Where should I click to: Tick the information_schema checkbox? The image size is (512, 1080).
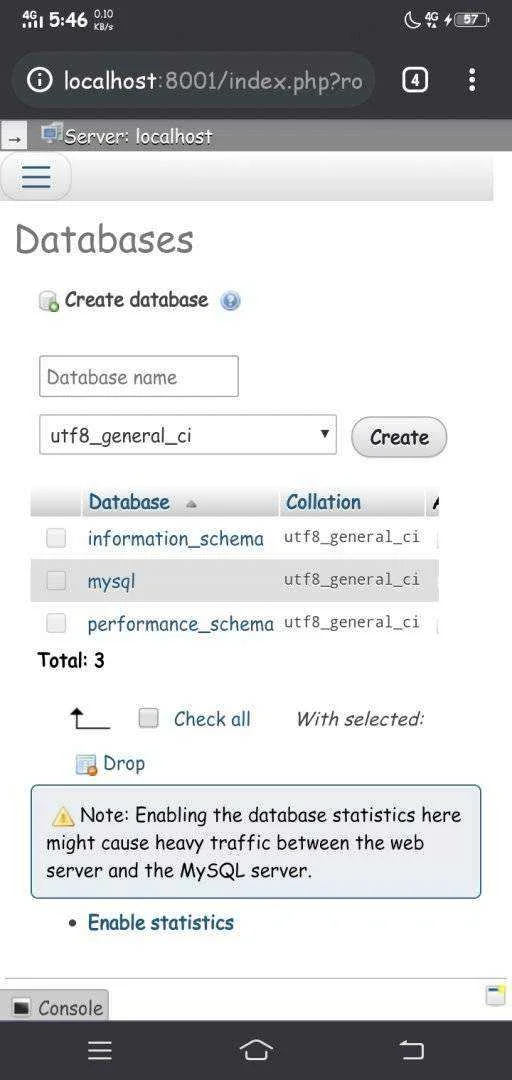[56, 538]
